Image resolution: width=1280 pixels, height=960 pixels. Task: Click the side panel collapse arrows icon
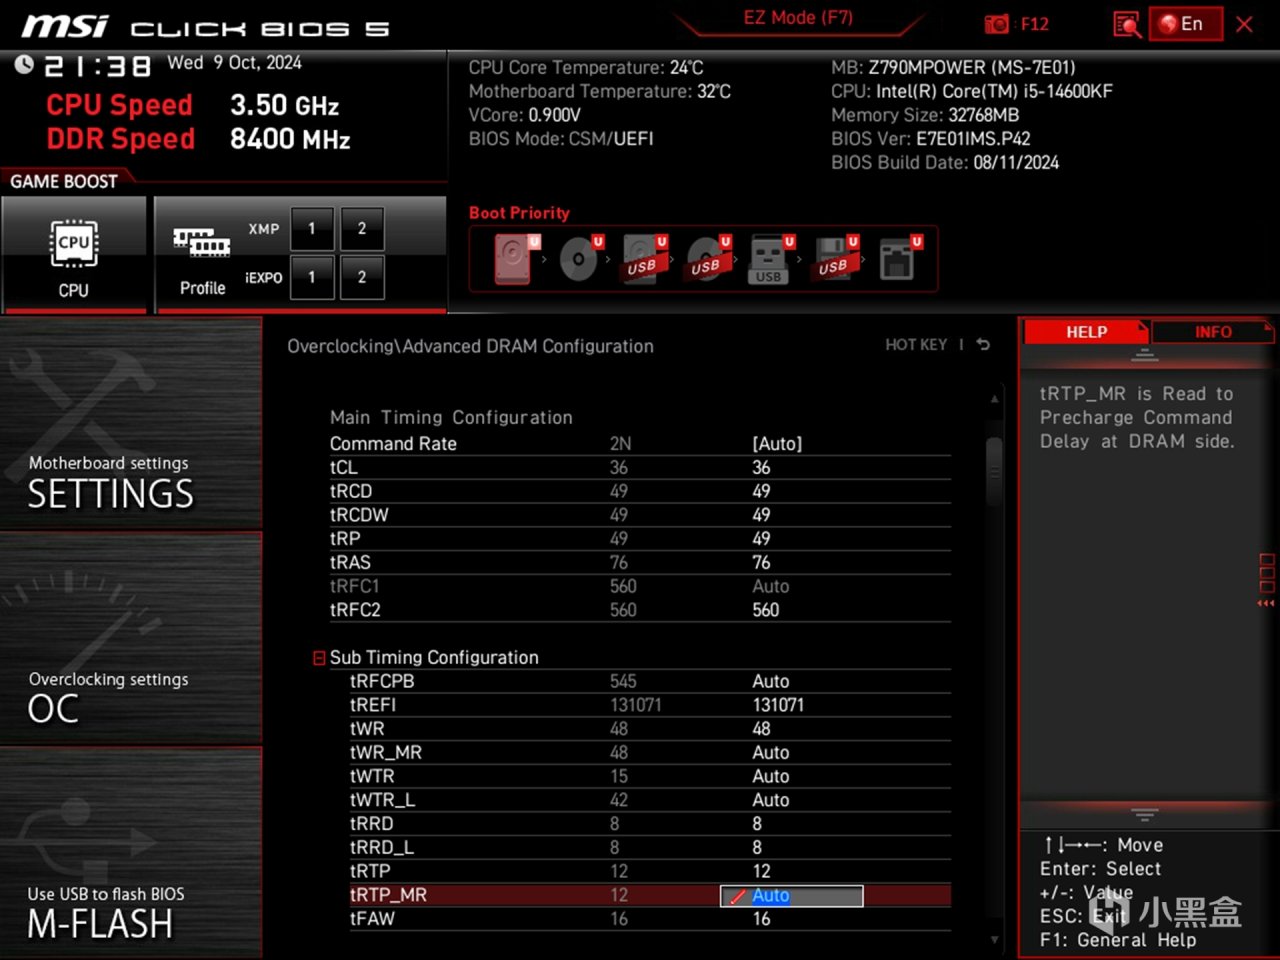[x=1266, y=604]
